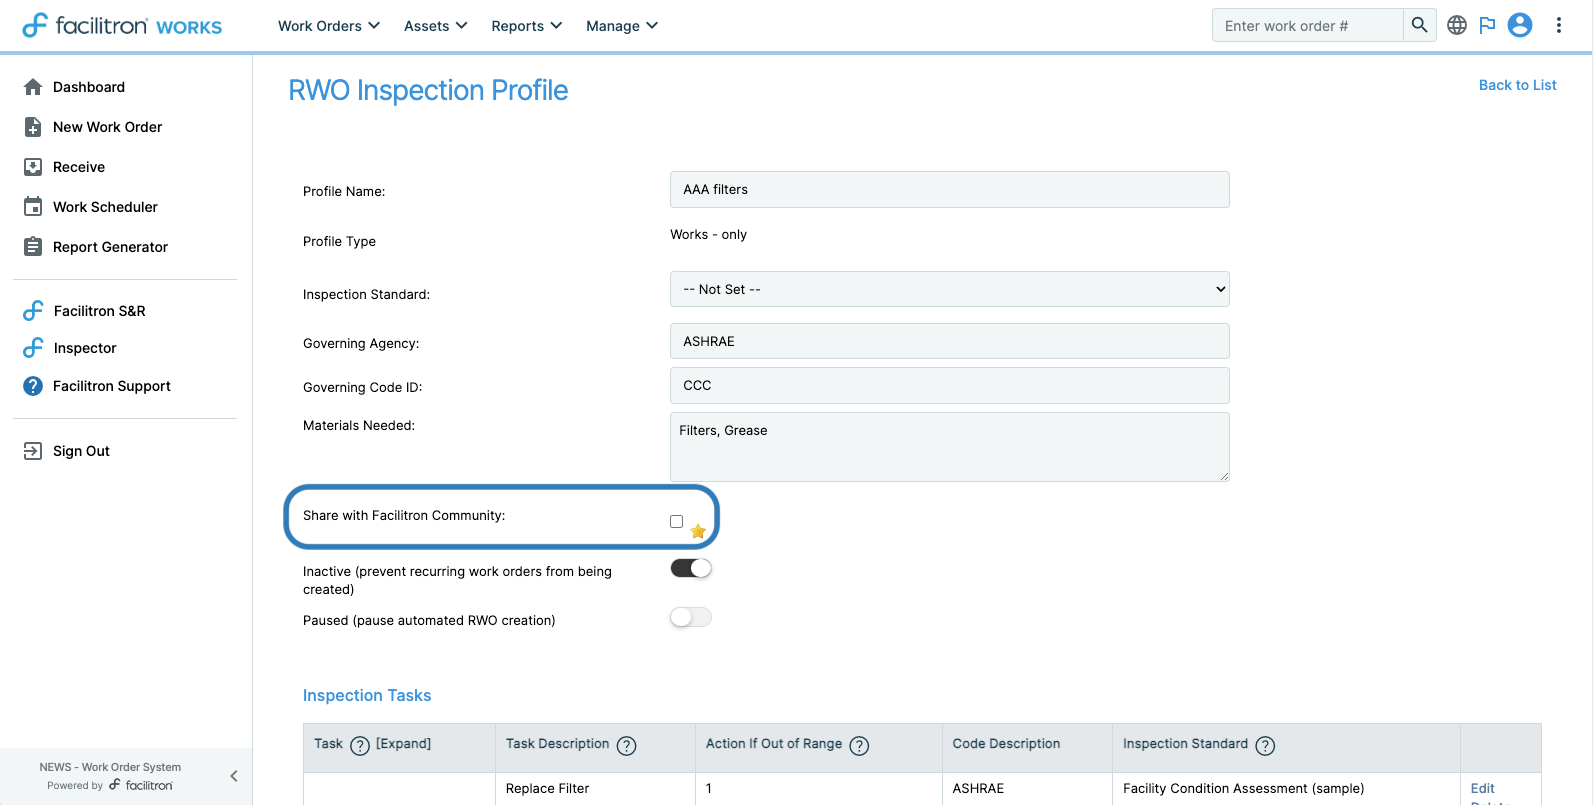Click Edit link in Replace Filter row
Screen dimensions: 1594x805
[x=1483, y=788]
